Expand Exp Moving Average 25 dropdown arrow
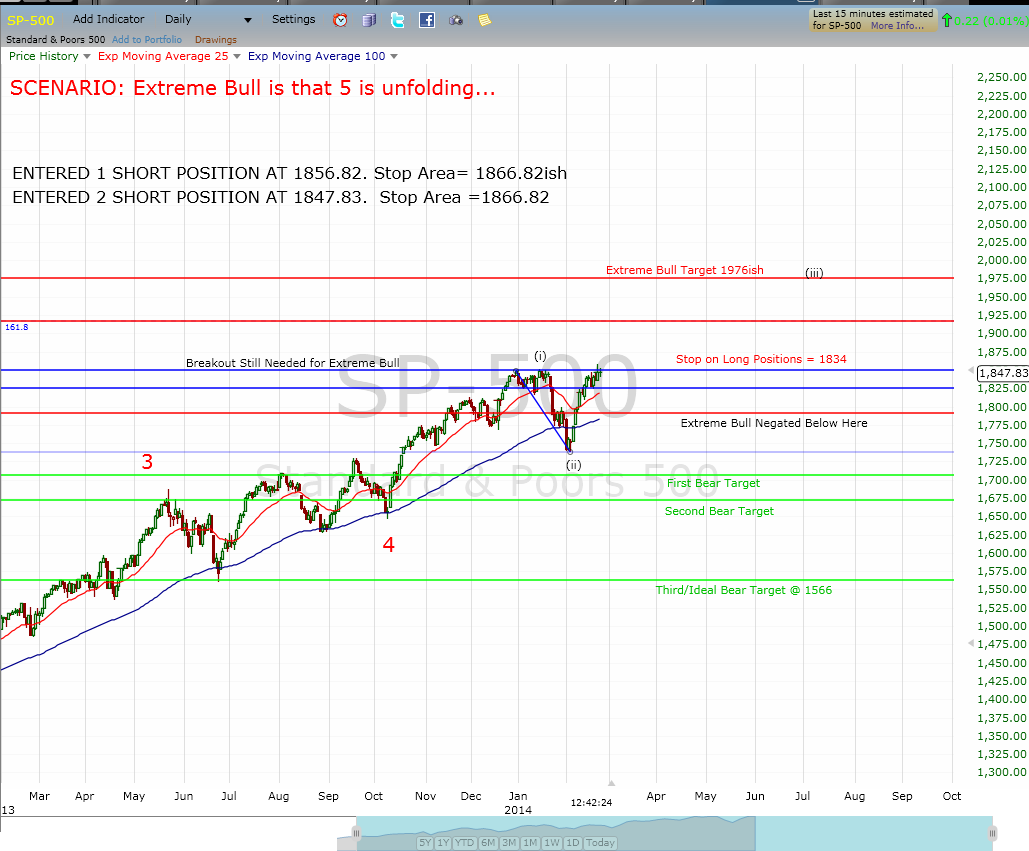The image size is (1029, 851). pyautogui.click(x=237, y=56)
